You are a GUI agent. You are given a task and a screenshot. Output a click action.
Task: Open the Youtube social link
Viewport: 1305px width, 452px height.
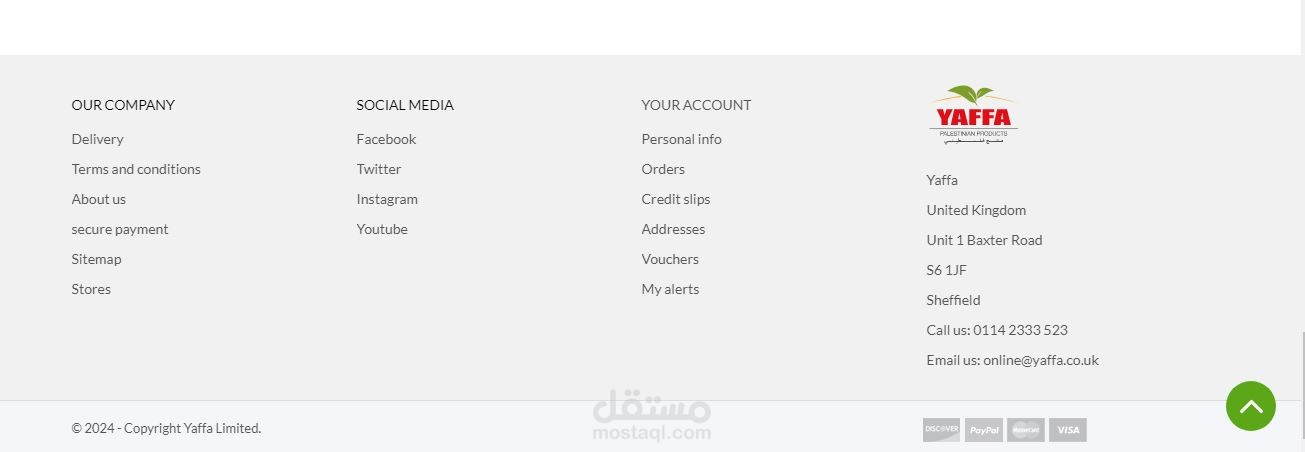click(x=382, y=229)
